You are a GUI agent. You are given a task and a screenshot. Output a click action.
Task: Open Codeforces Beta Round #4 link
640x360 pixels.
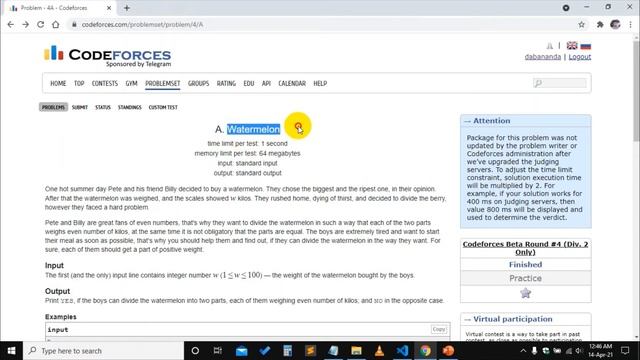[525, 248]
